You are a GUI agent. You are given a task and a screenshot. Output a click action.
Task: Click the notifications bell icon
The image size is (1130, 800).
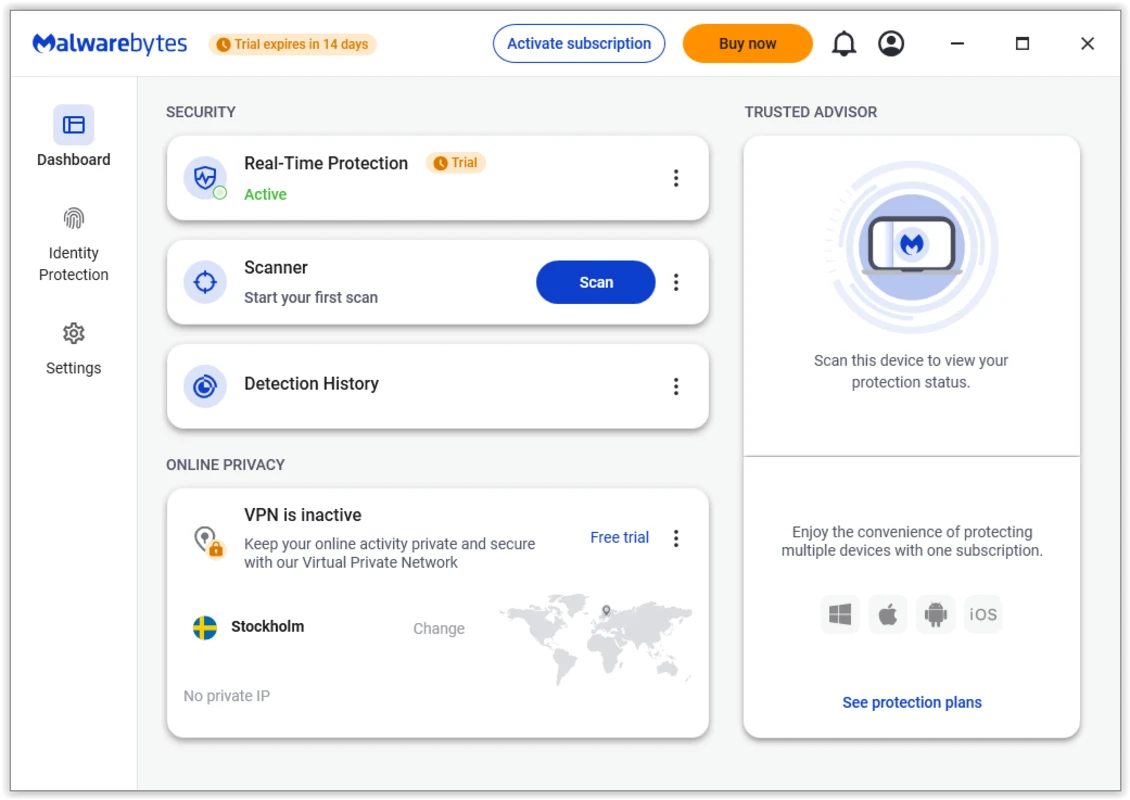844,43
